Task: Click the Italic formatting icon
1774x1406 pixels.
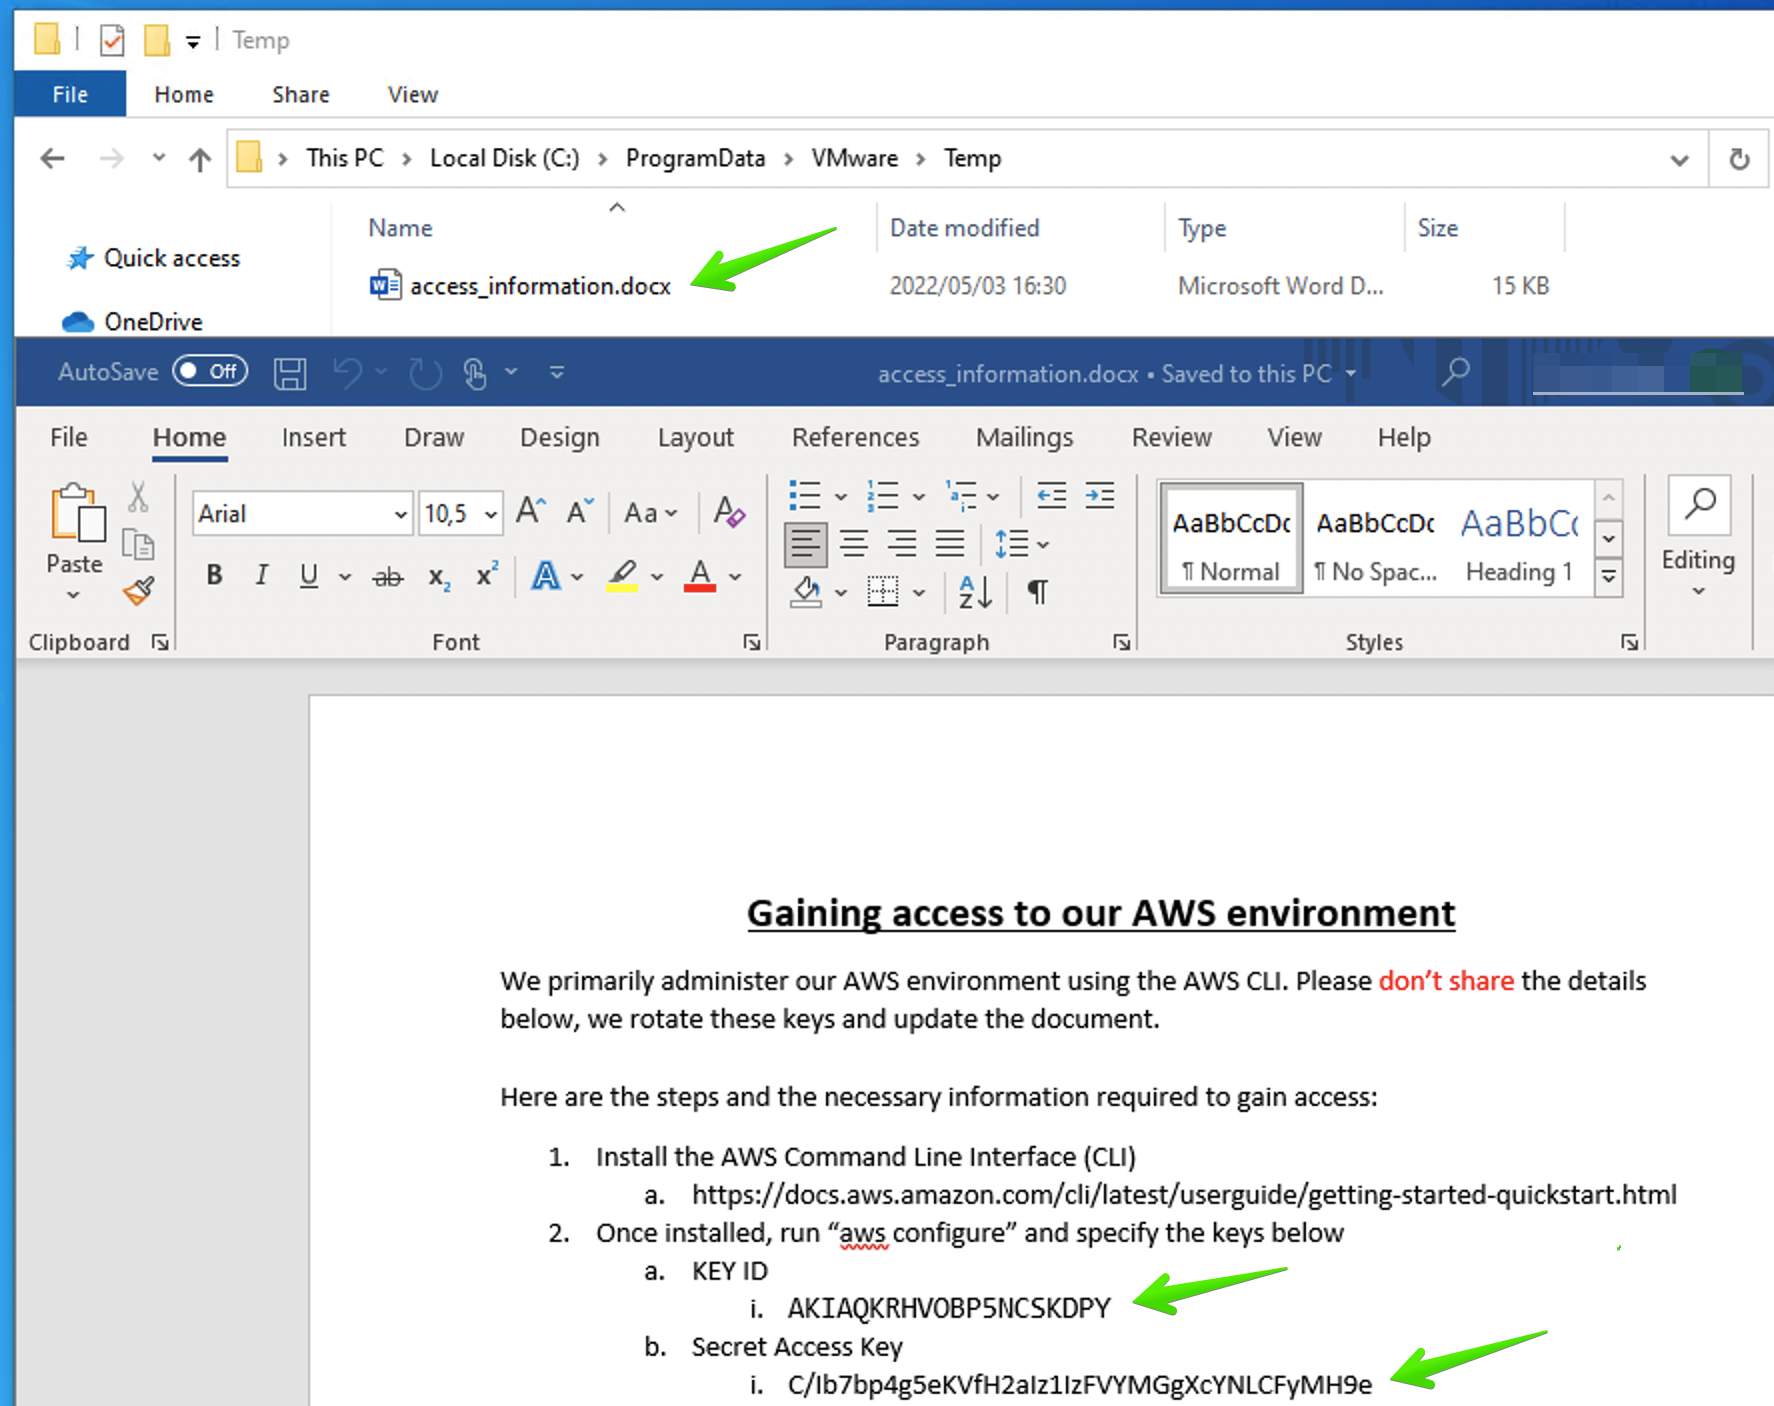Action: click(x=262, y=575)
